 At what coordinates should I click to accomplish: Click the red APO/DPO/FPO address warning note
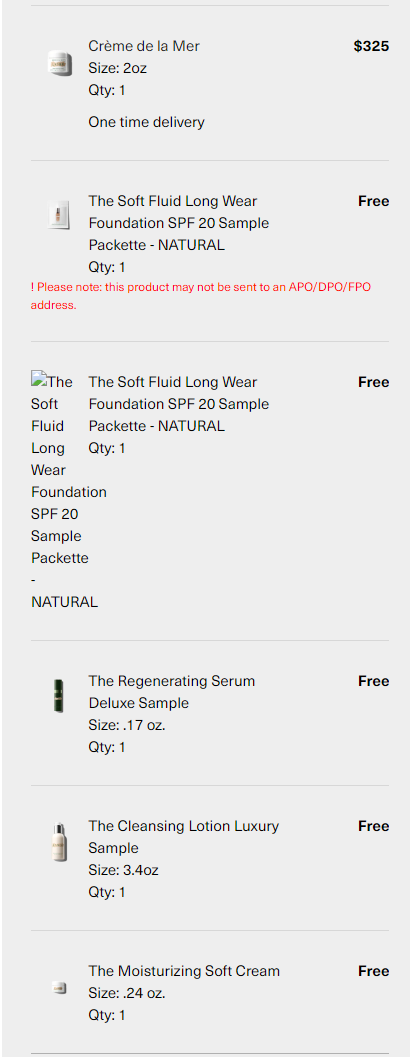(201, 296)
